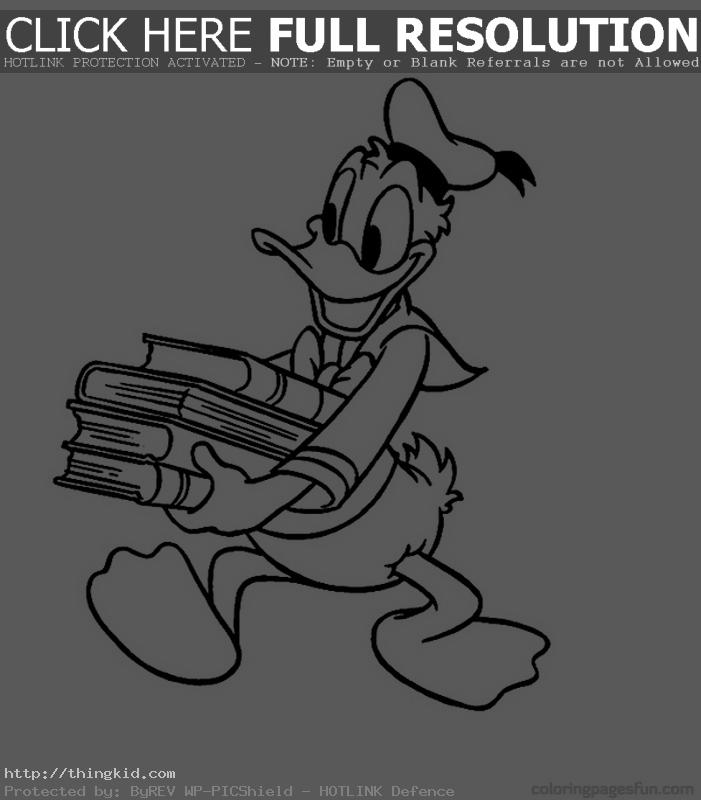Open the http://thingkid.com URL text

[90, 773]
